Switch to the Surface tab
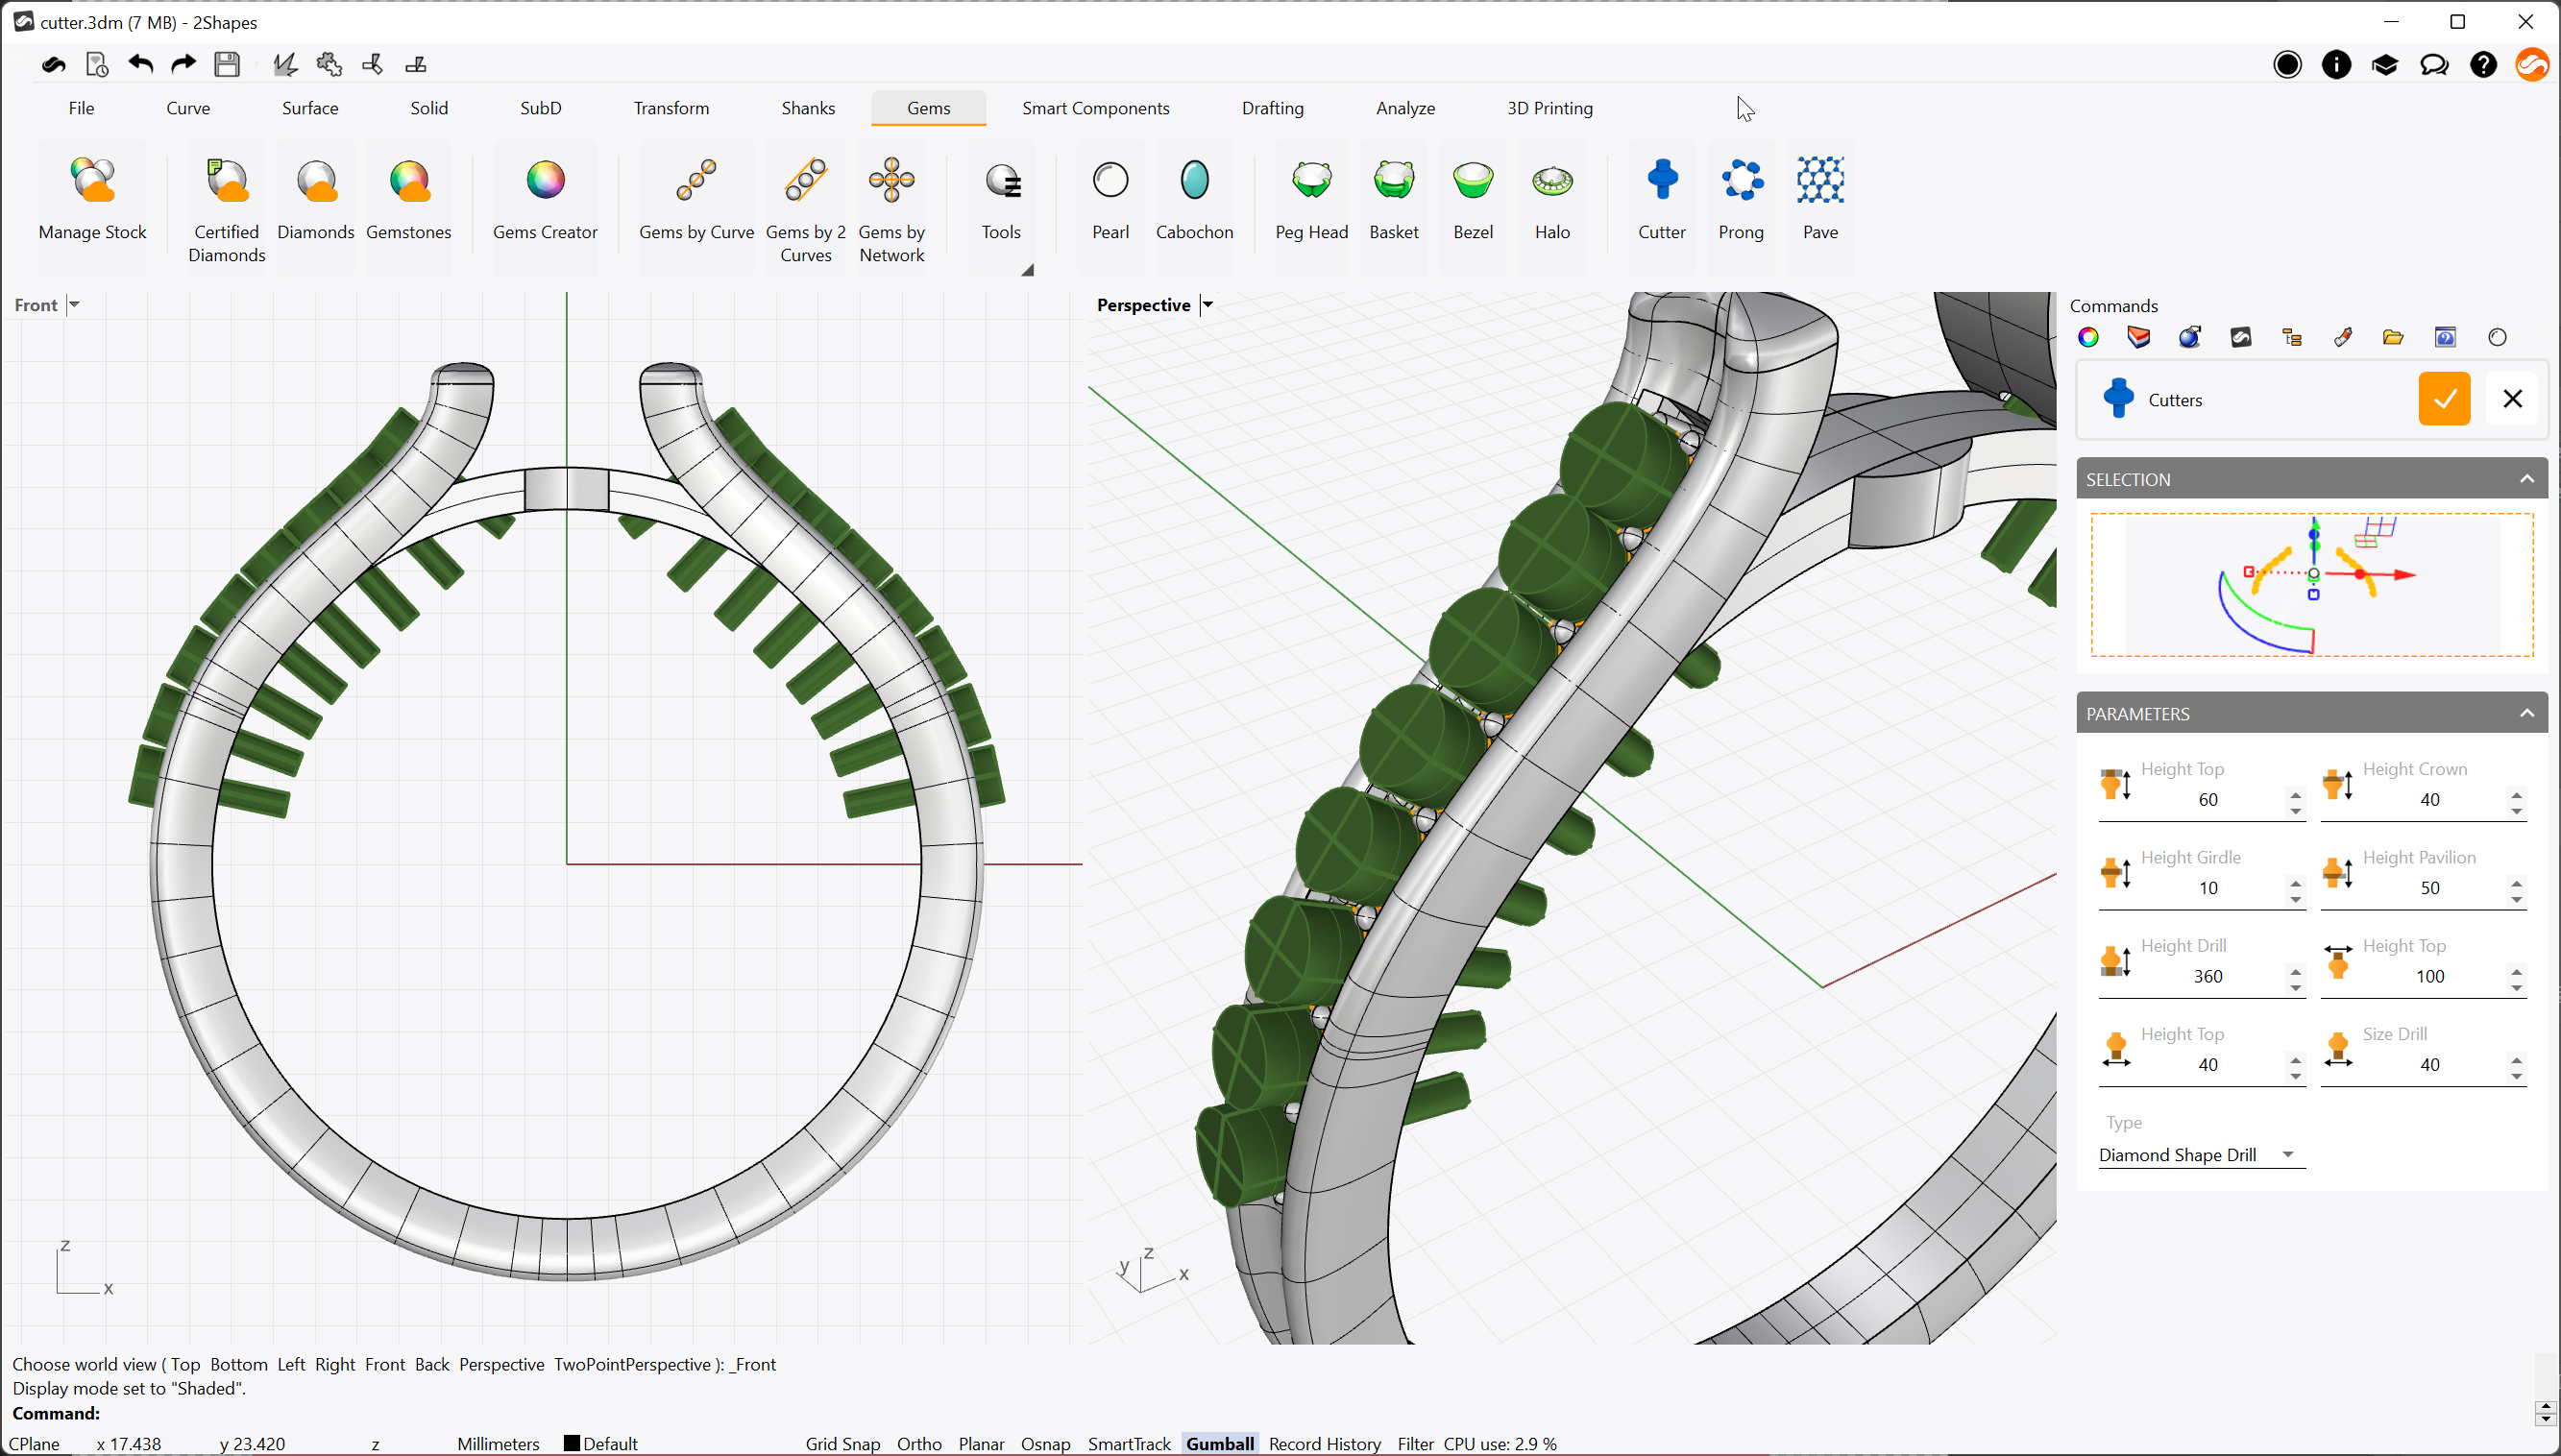Viewport: 2561px width, 1456px height. pyautogui.click(x=310, y=108)
